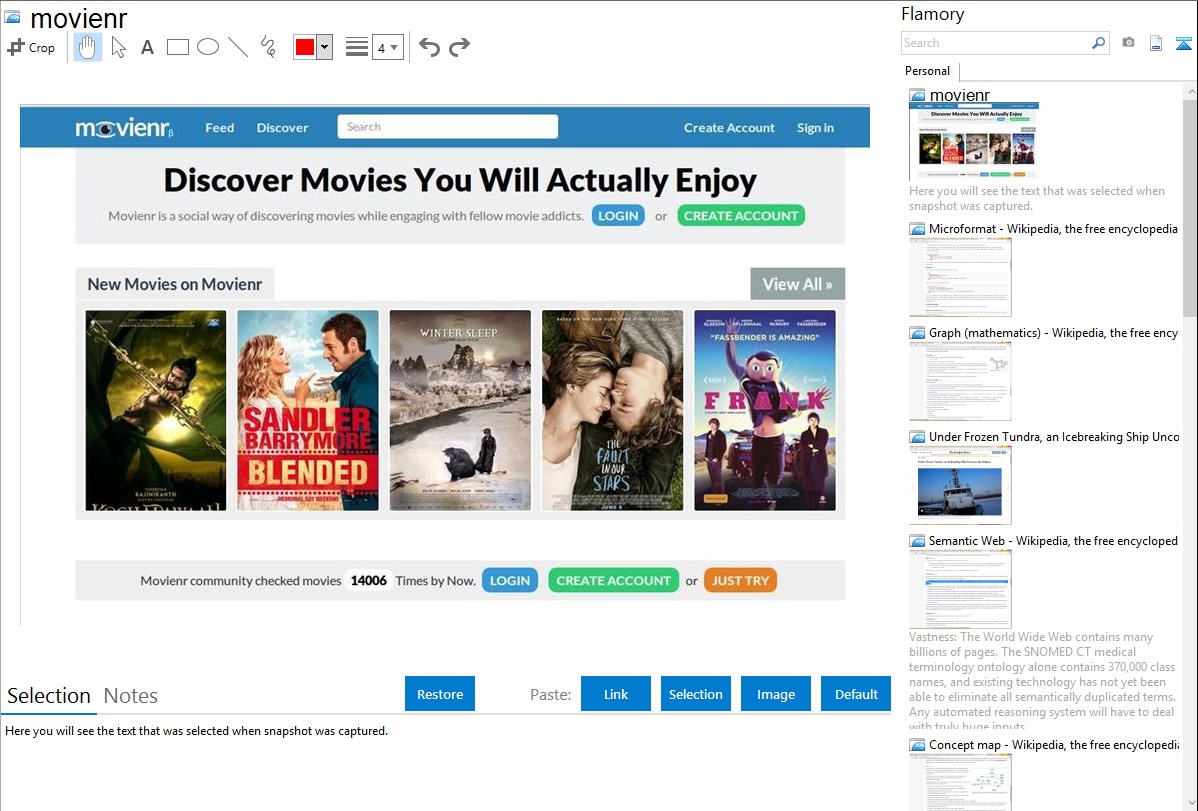Select the straight line tool
This screenshot has width=1198, height=811.
(238, 47)
